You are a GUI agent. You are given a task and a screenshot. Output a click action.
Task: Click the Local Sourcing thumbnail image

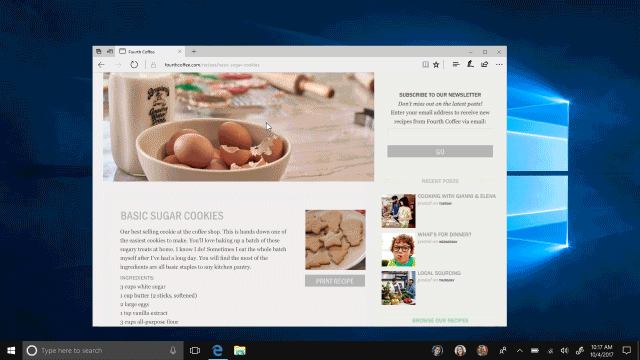click(398, 288)
